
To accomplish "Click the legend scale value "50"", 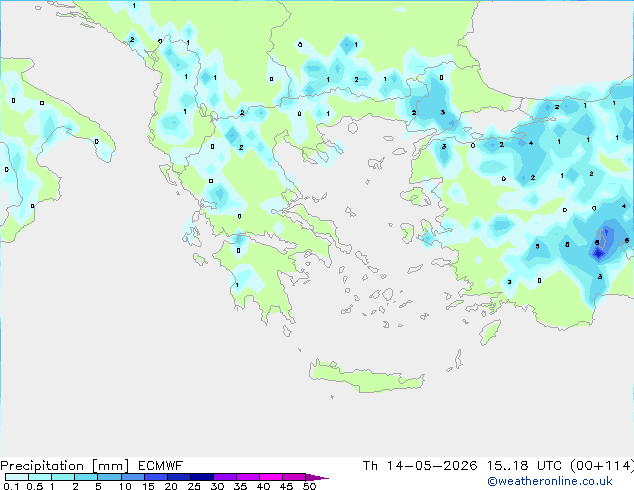I will click(x=309, y=486).
